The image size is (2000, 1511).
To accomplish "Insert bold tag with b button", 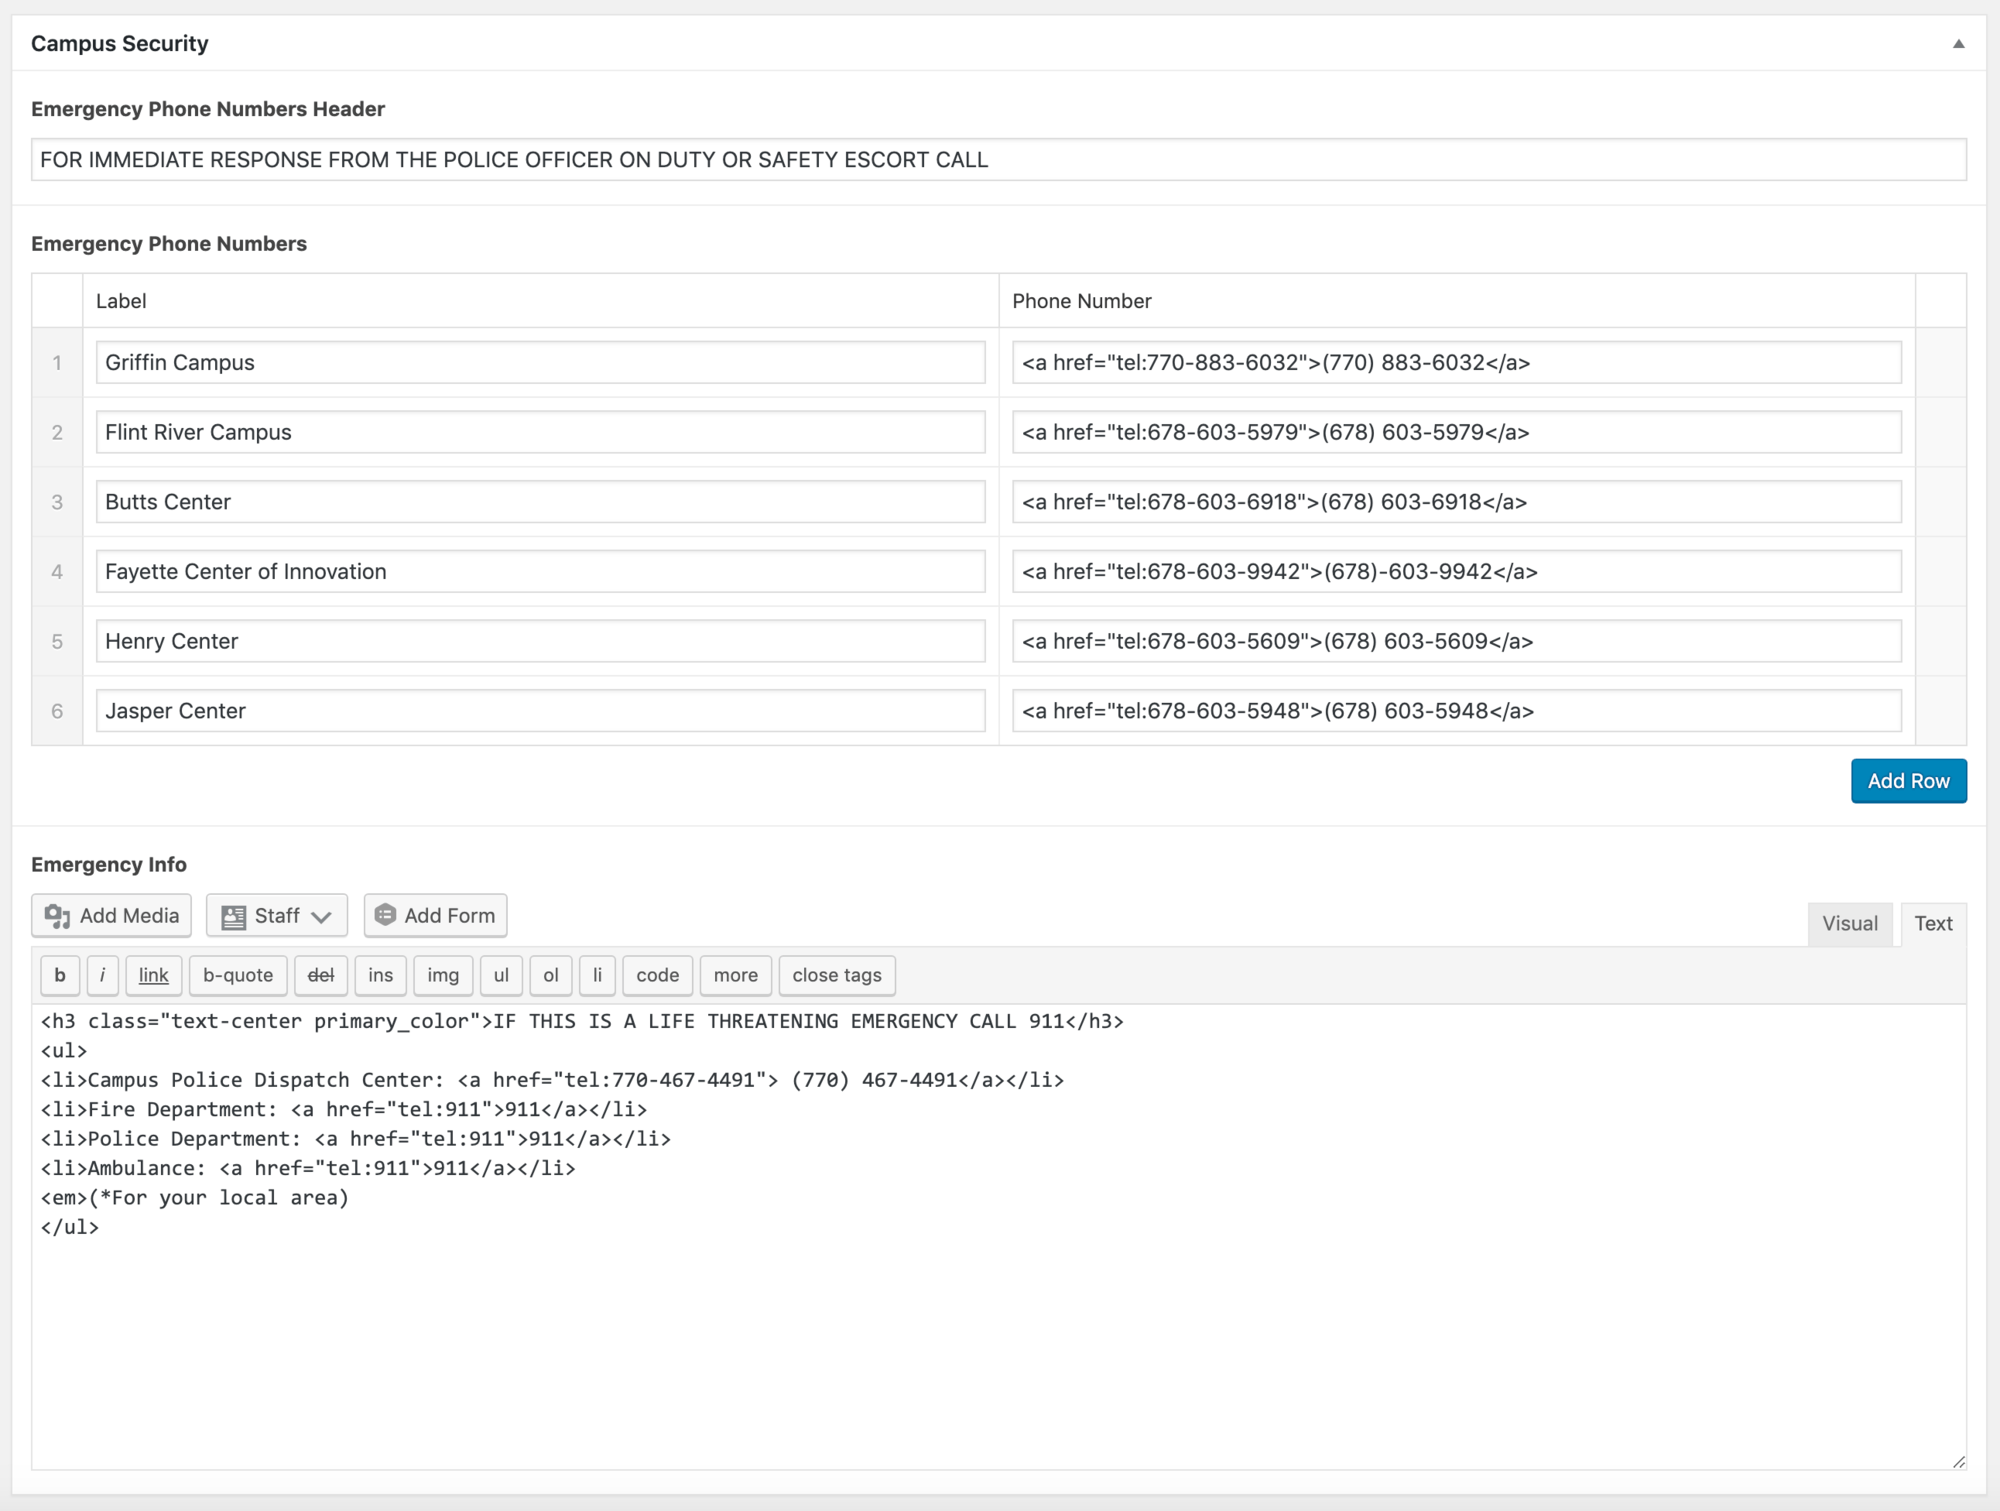I will (x=60, y=975).
